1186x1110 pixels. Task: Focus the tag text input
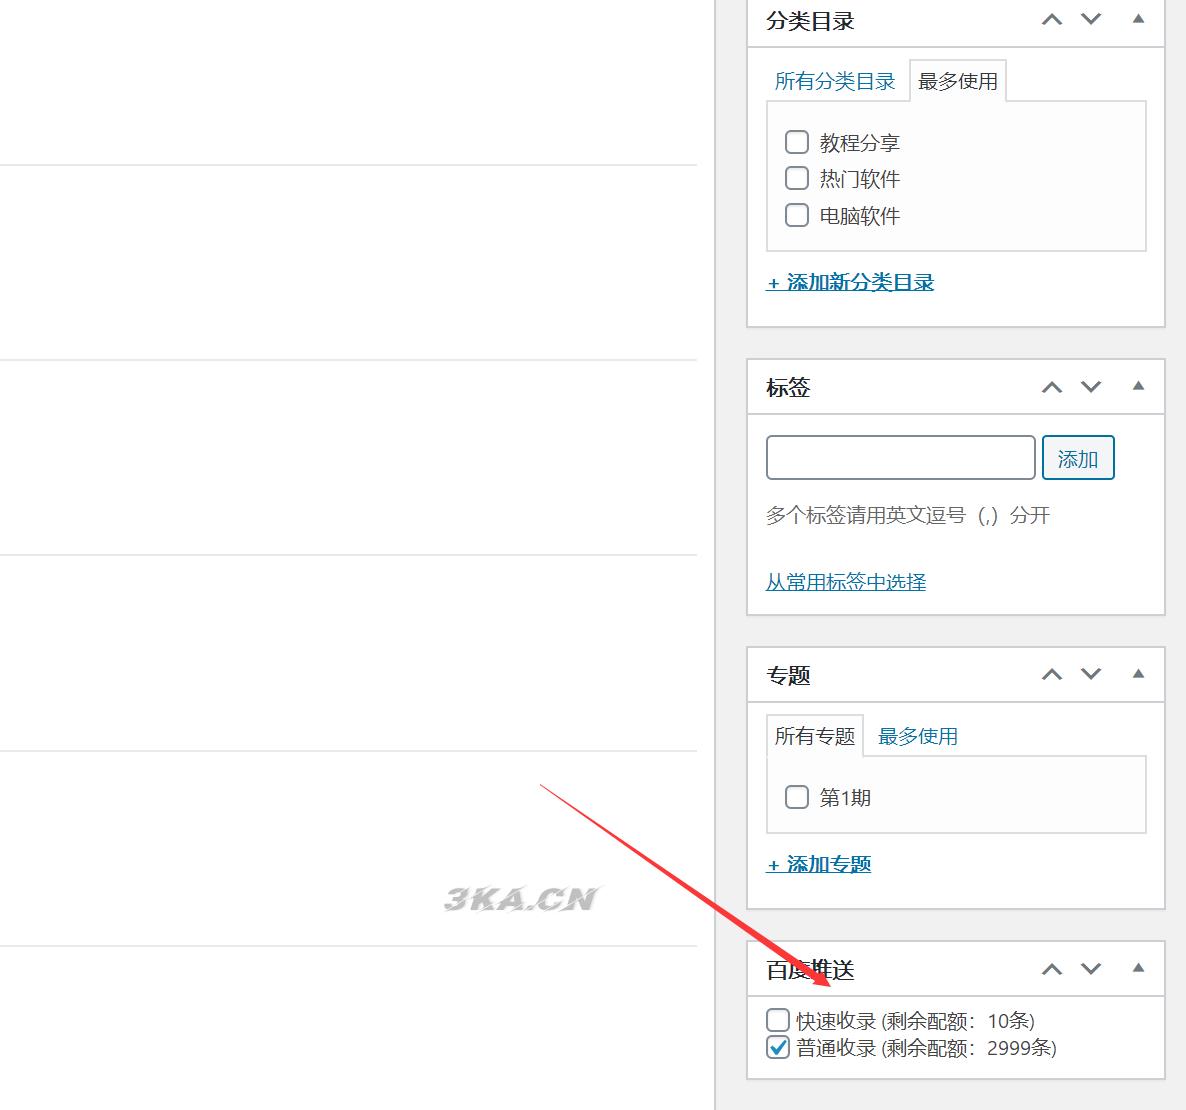[901, 457]
